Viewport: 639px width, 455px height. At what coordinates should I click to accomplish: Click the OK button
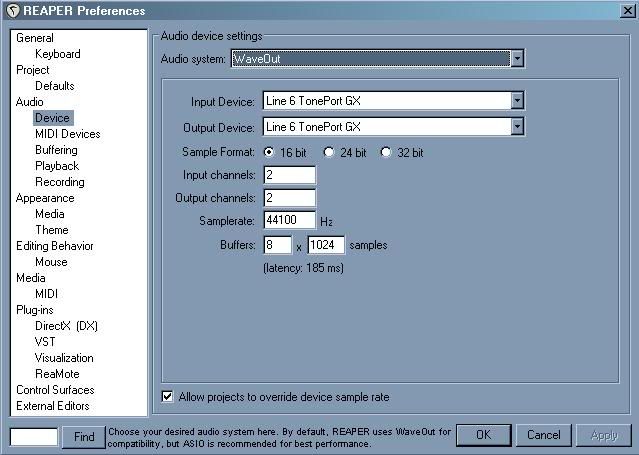tap(483, 435)
